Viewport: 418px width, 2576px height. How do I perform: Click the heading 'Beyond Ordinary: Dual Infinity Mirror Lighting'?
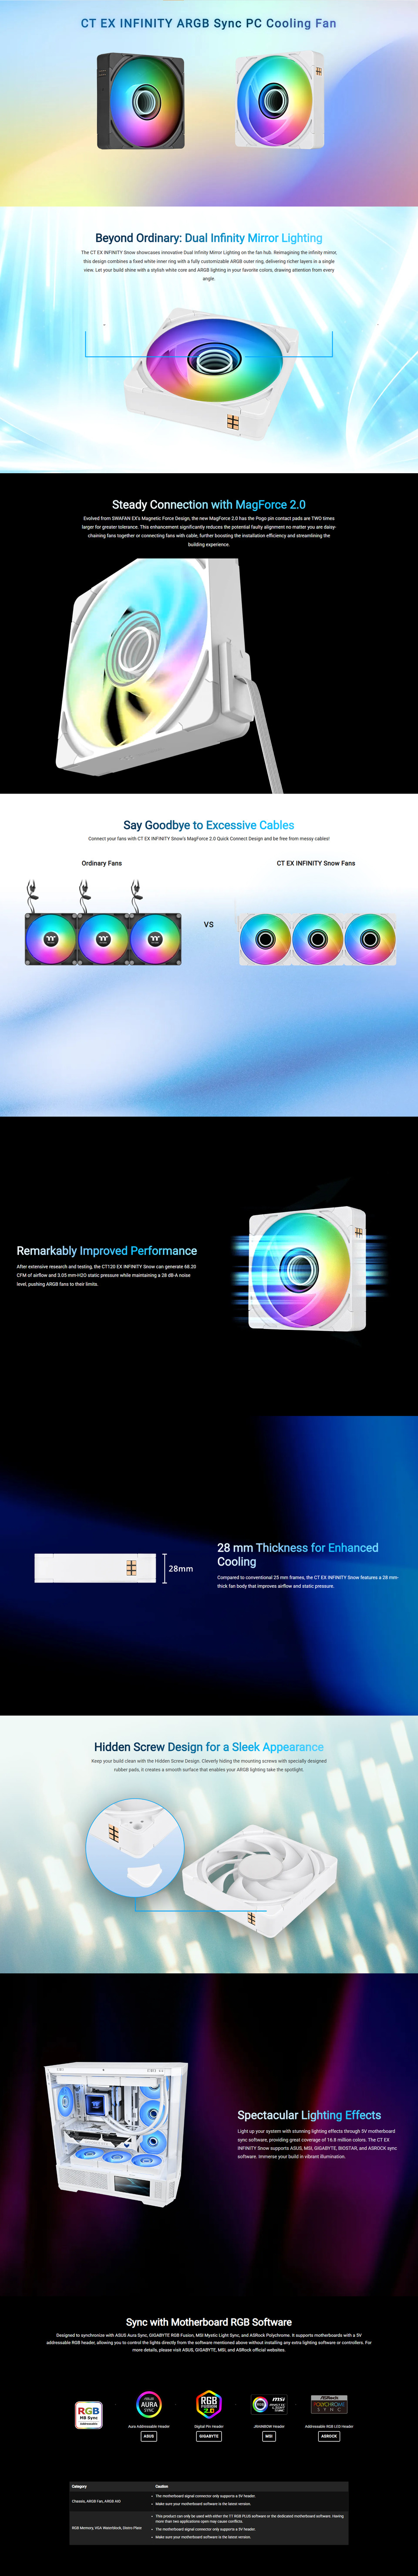point(209,238)
